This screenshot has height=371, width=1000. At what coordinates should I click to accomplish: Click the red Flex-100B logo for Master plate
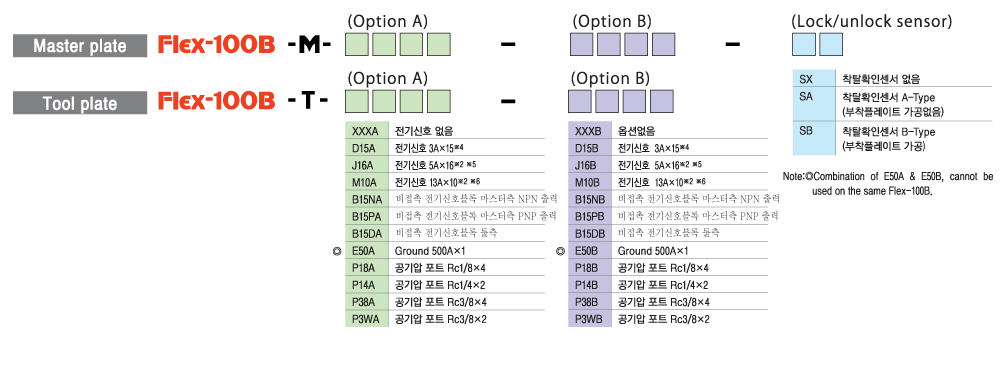(216, 45)
